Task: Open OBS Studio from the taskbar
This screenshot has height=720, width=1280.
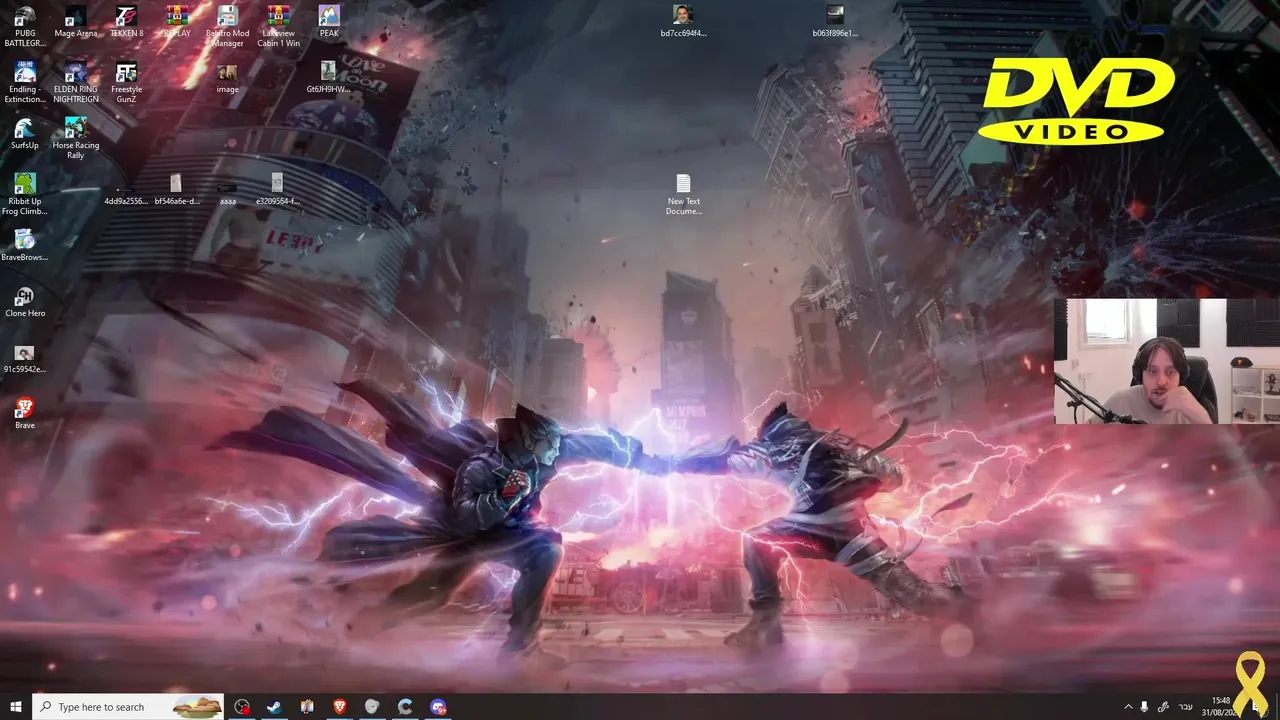Action: 242,707
